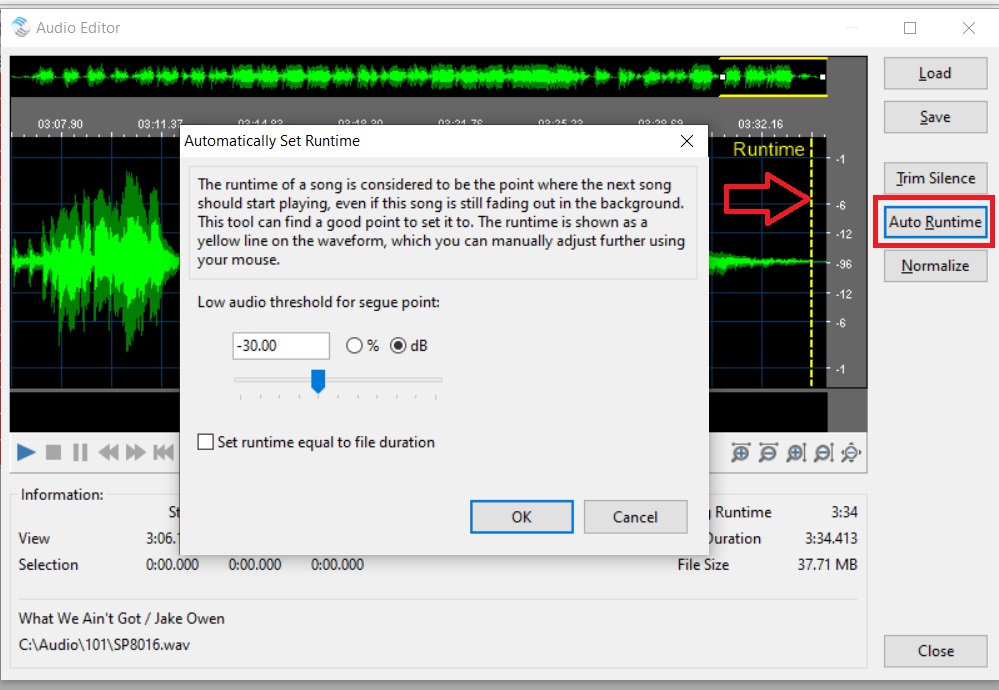
Task: Click the Audio Editor app icon
Action: [20, 27]
